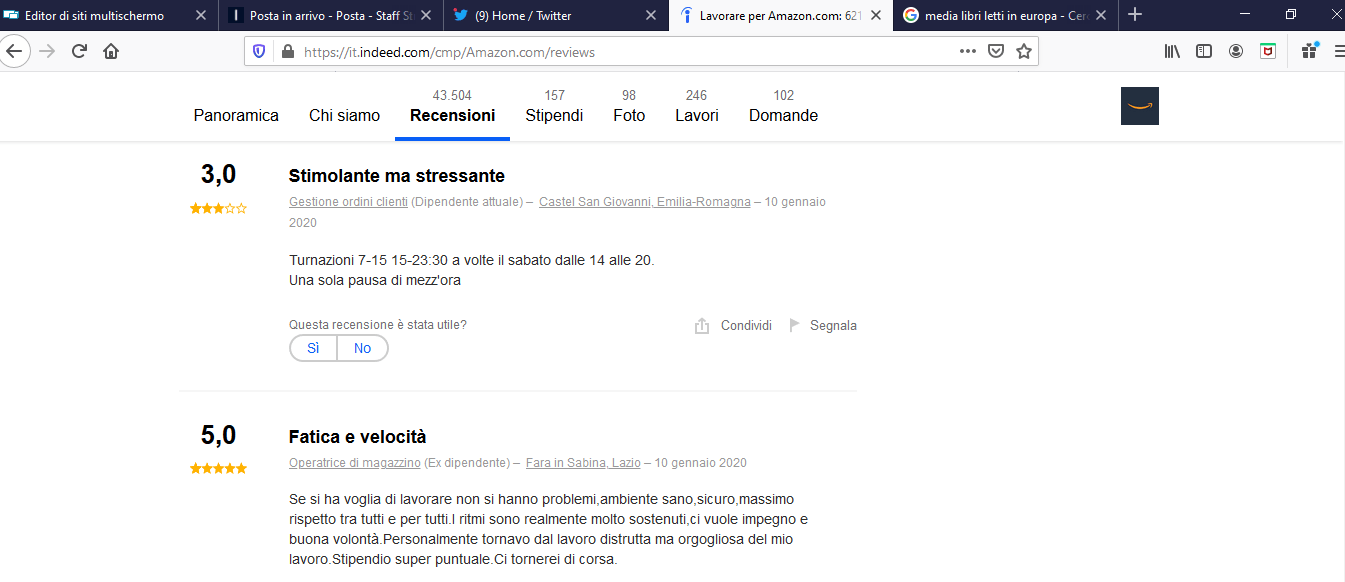Click the 5,0 rating stars
This screenshot has height=582, width=1345.
218,469
